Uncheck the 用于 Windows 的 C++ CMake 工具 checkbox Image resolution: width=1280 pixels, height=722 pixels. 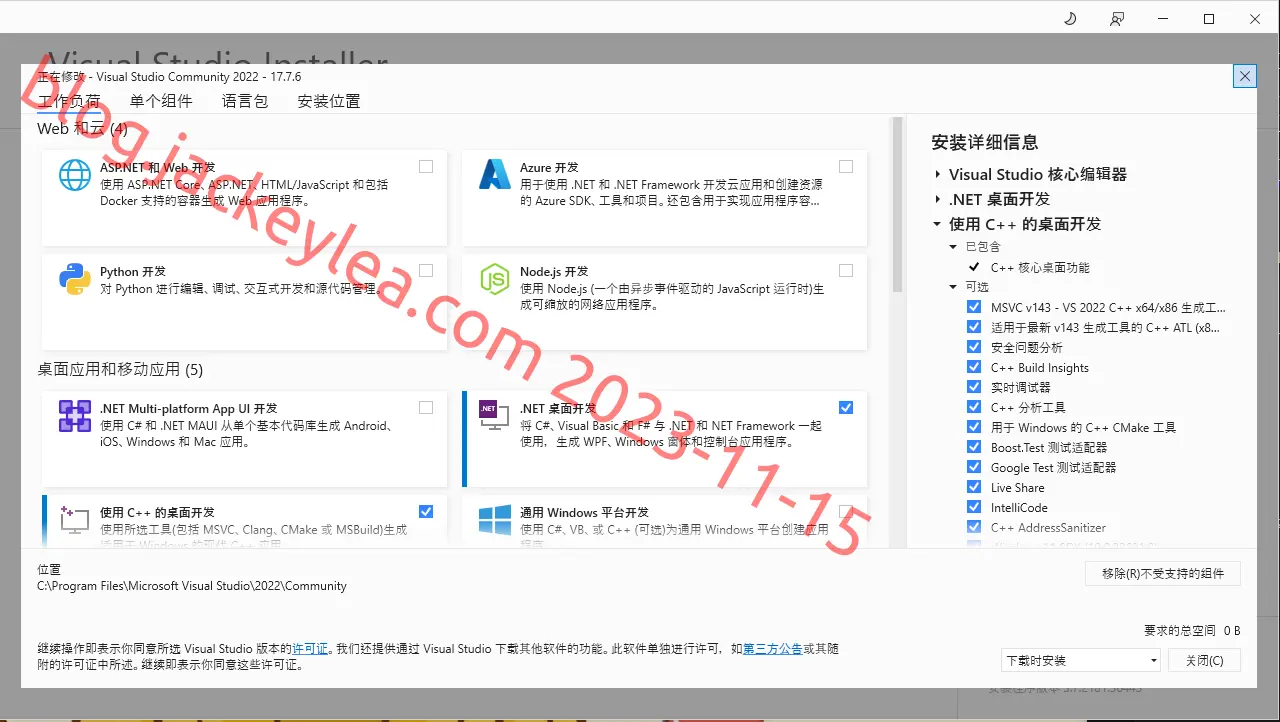click(974, 427)
